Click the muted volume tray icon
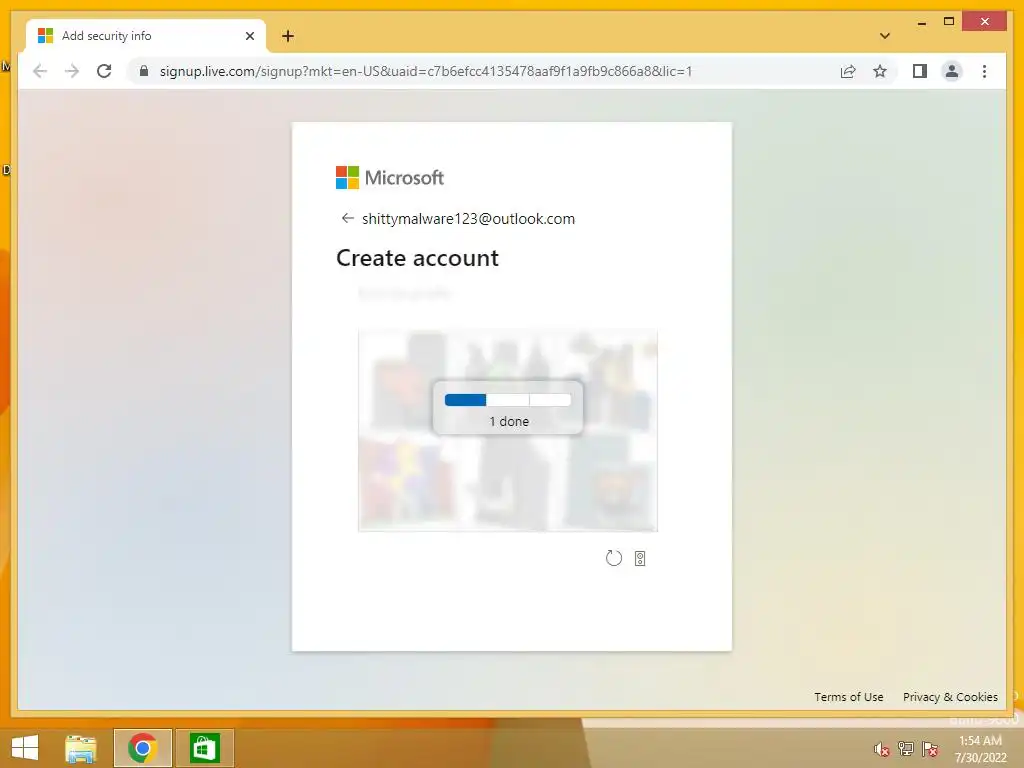 [x=881, y=749]
